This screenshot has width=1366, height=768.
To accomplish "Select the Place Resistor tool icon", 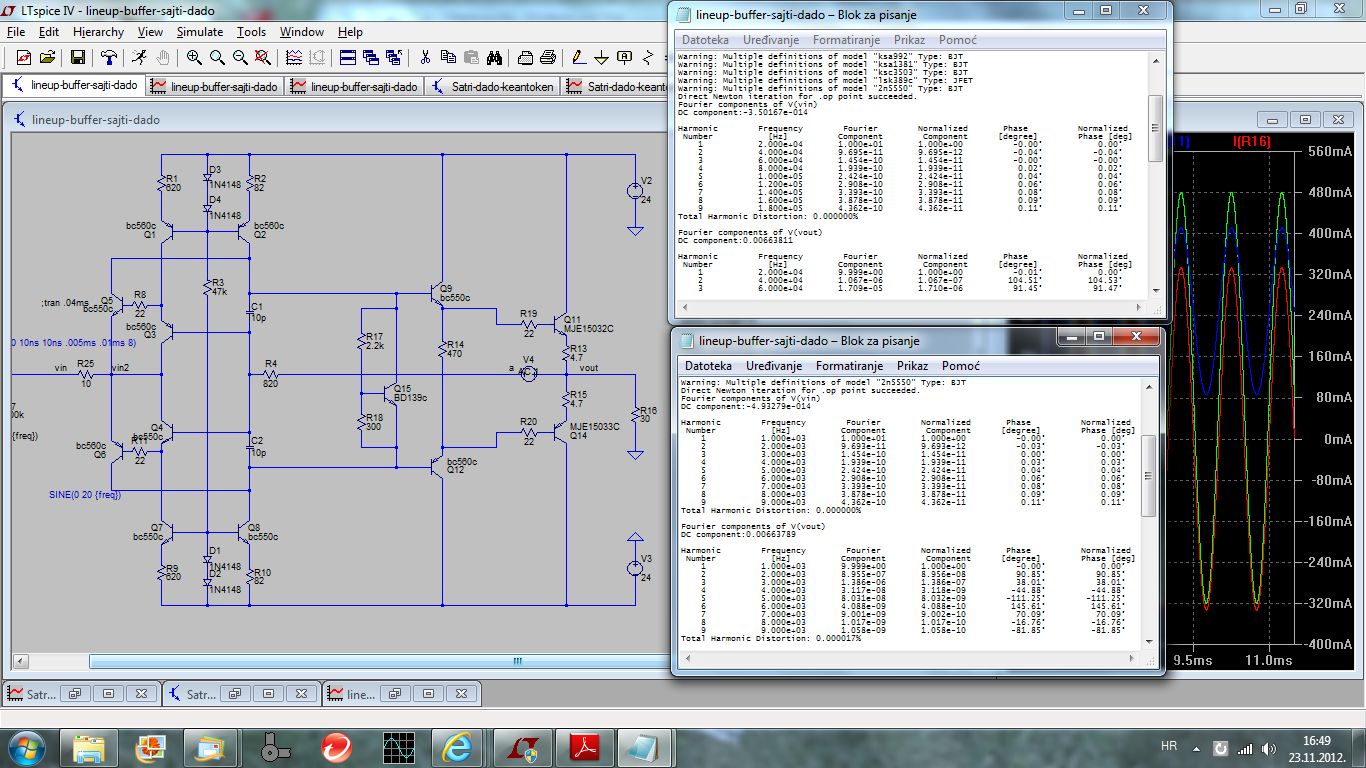I will [648, 57].
